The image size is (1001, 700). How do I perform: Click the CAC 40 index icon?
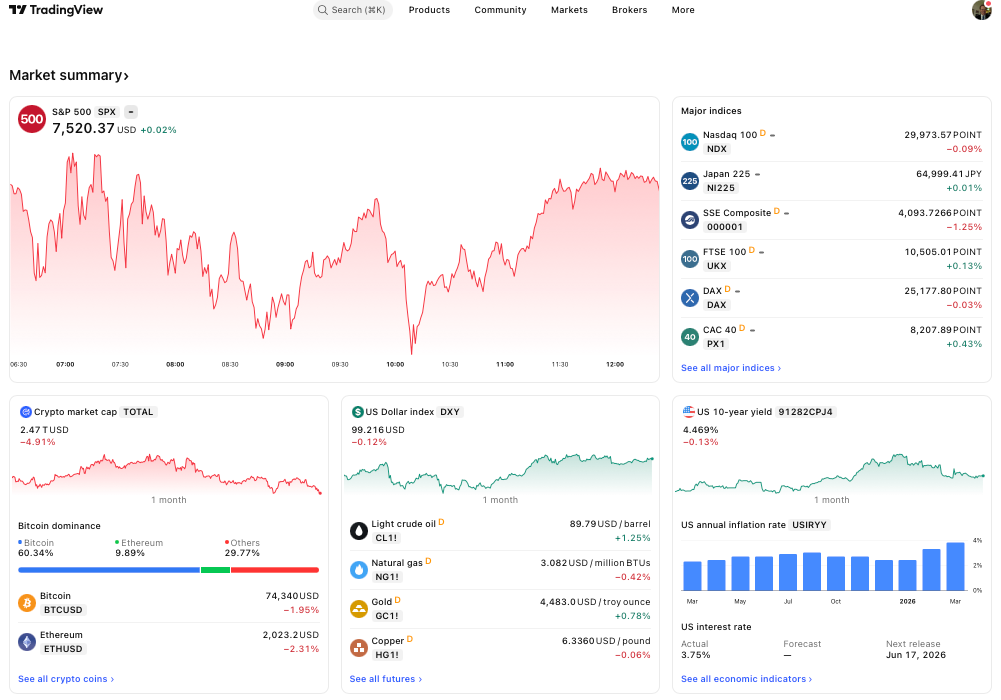coord(689,337)
